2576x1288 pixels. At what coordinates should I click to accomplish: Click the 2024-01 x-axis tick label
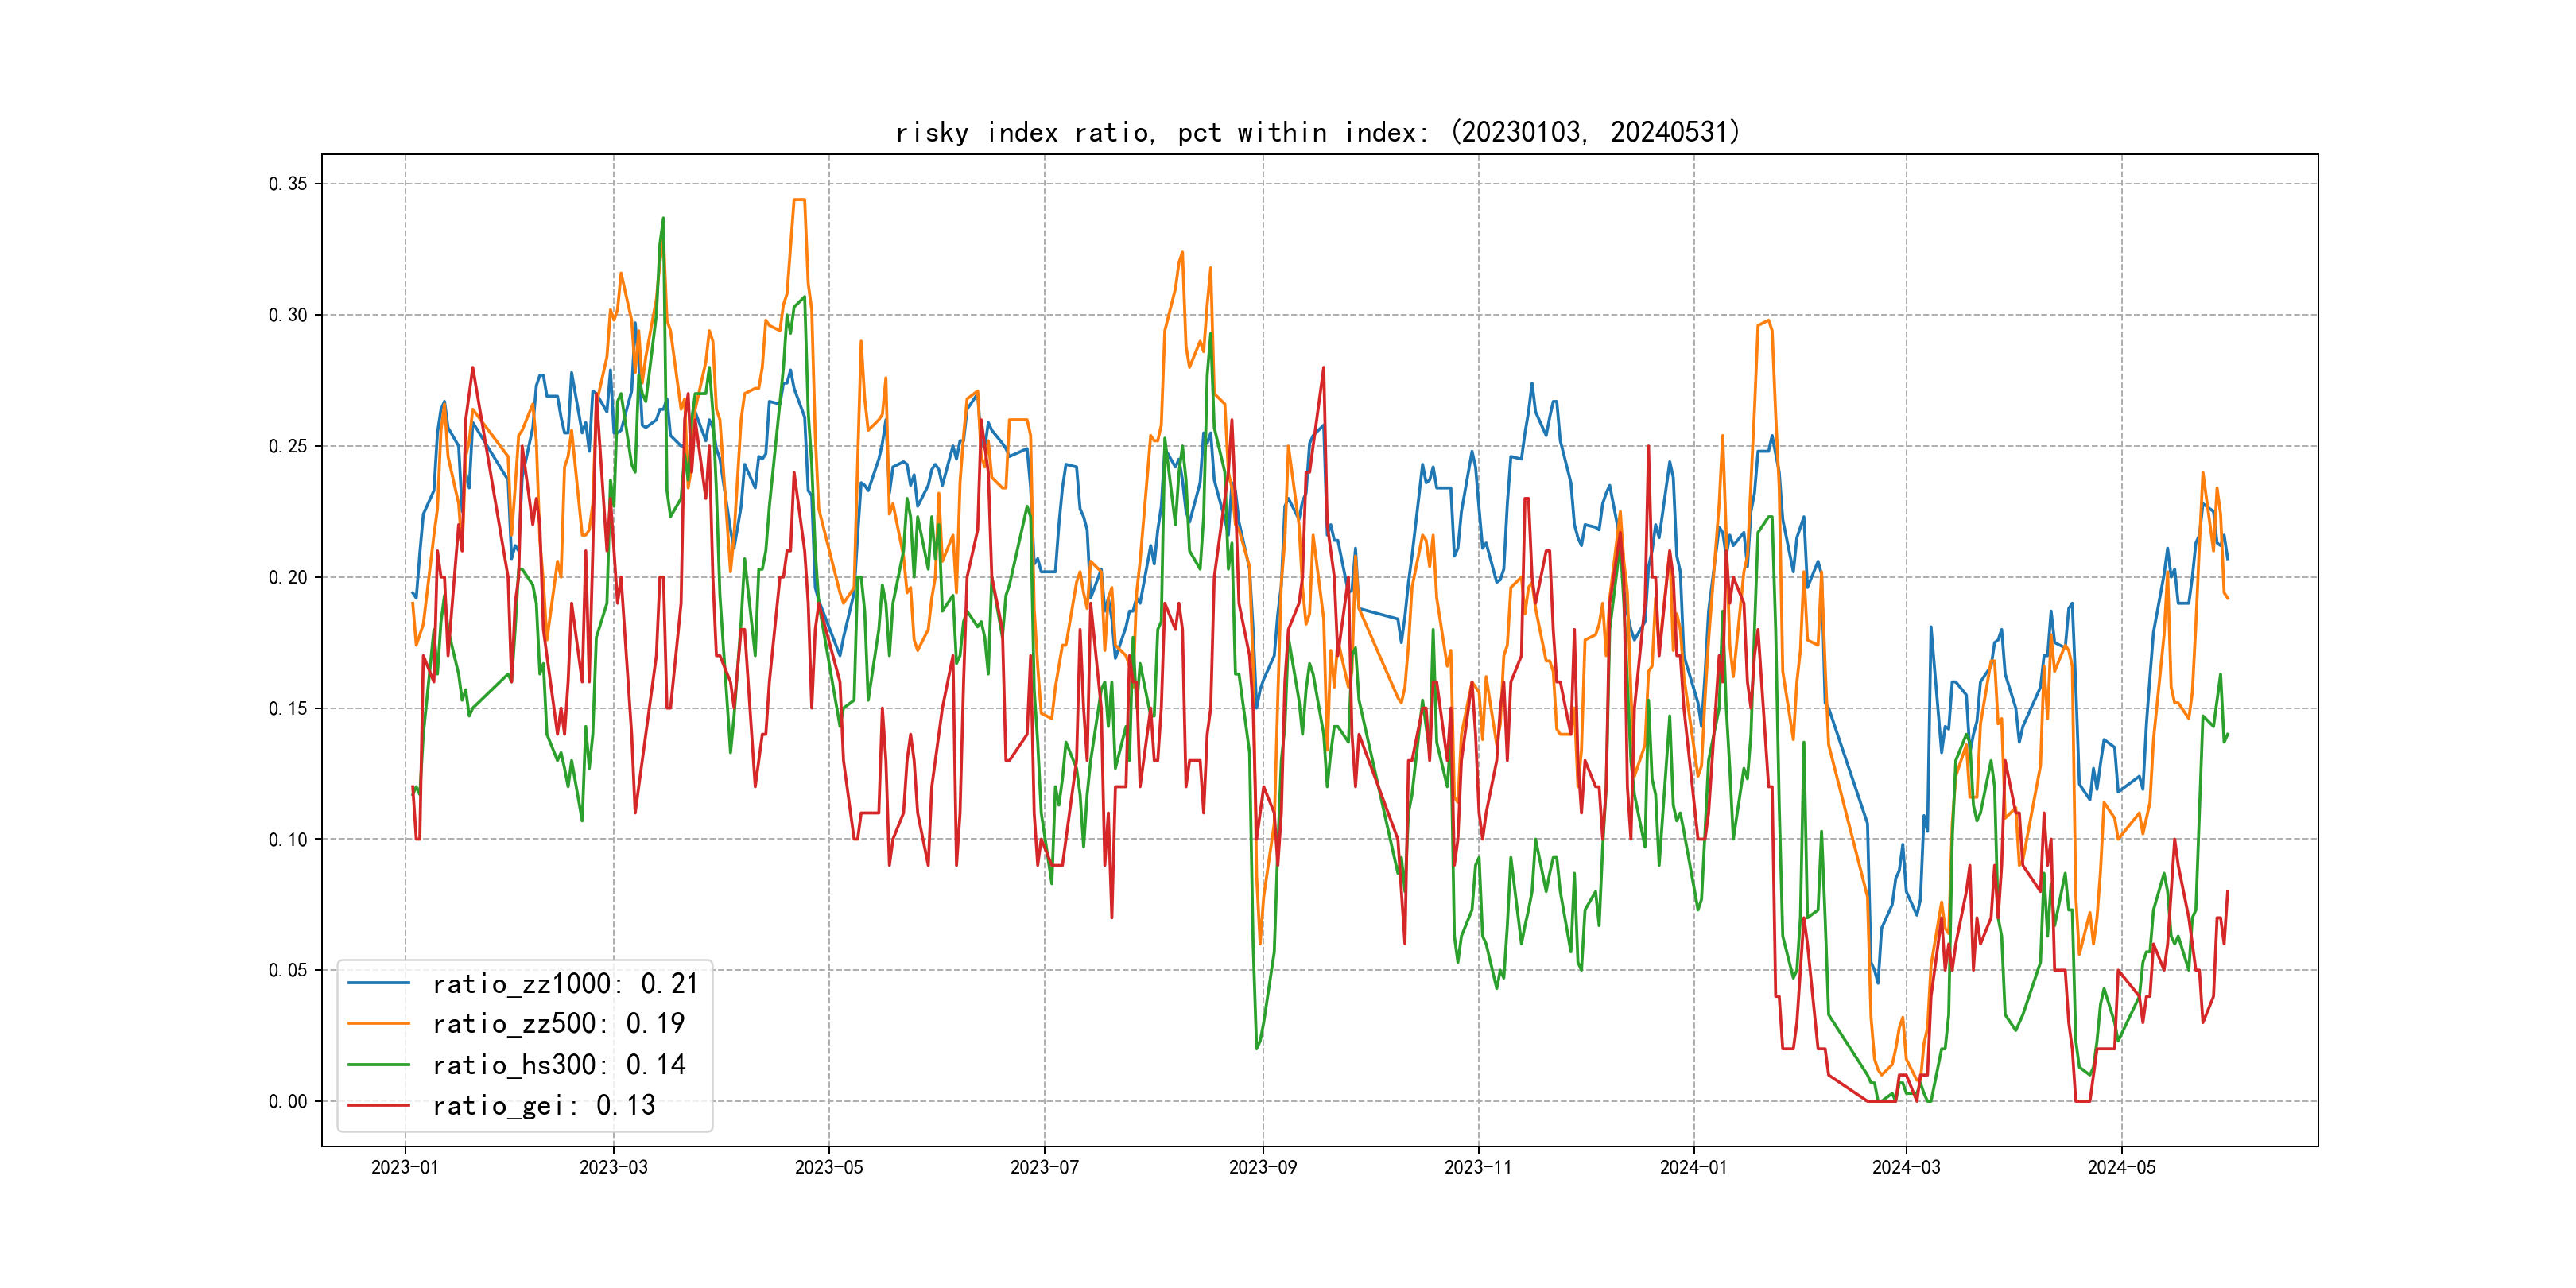pos(1693,1167)
